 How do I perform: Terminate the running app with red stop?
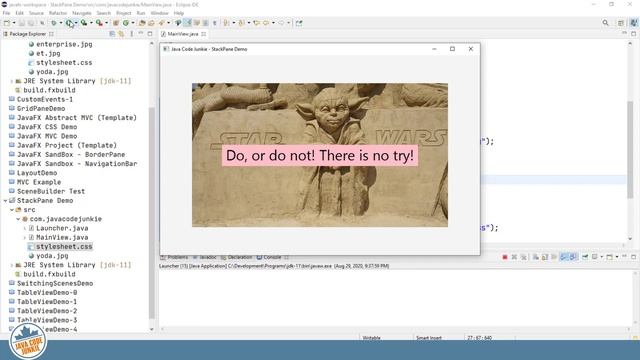coord(505,257)
